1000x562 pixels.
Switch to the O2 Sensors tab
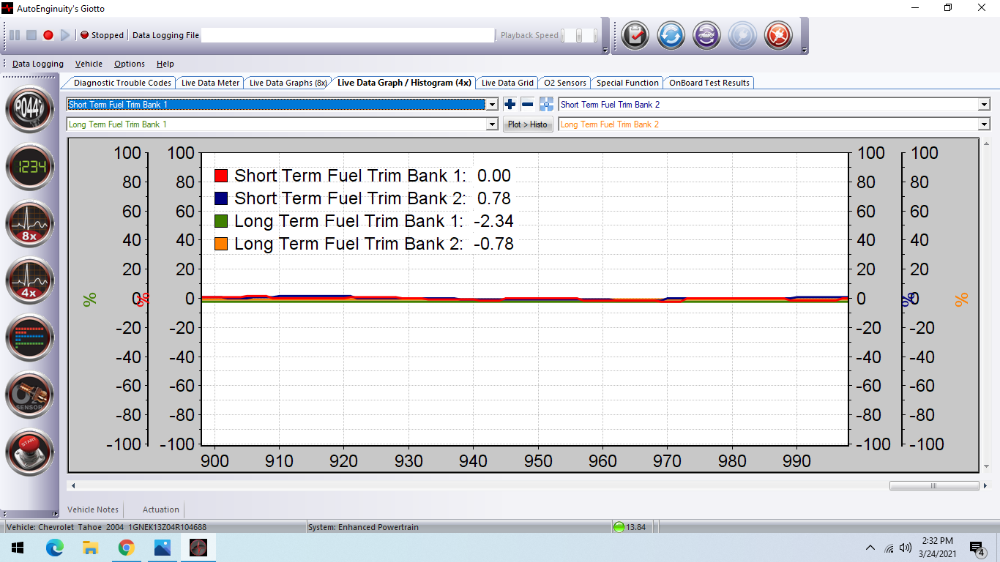click(565, 83)
